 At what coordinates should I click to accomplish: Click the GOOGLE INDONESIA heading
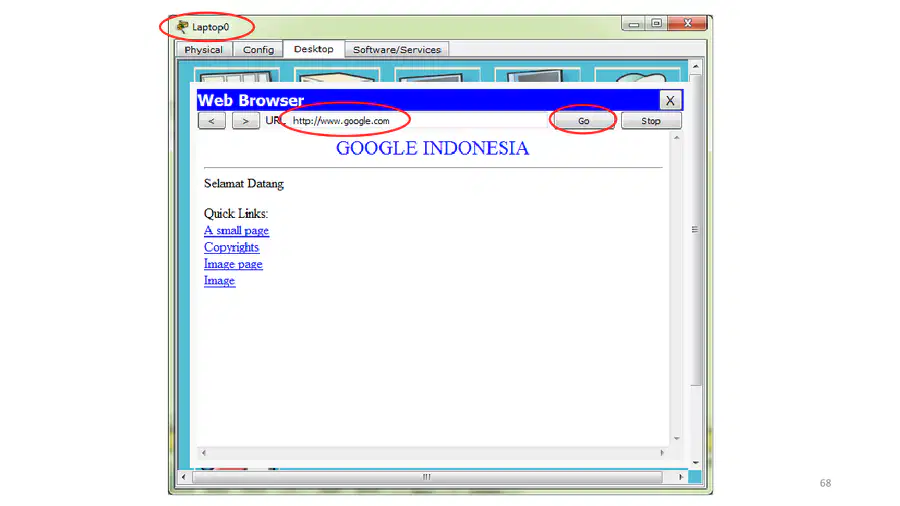pos(432,148)
